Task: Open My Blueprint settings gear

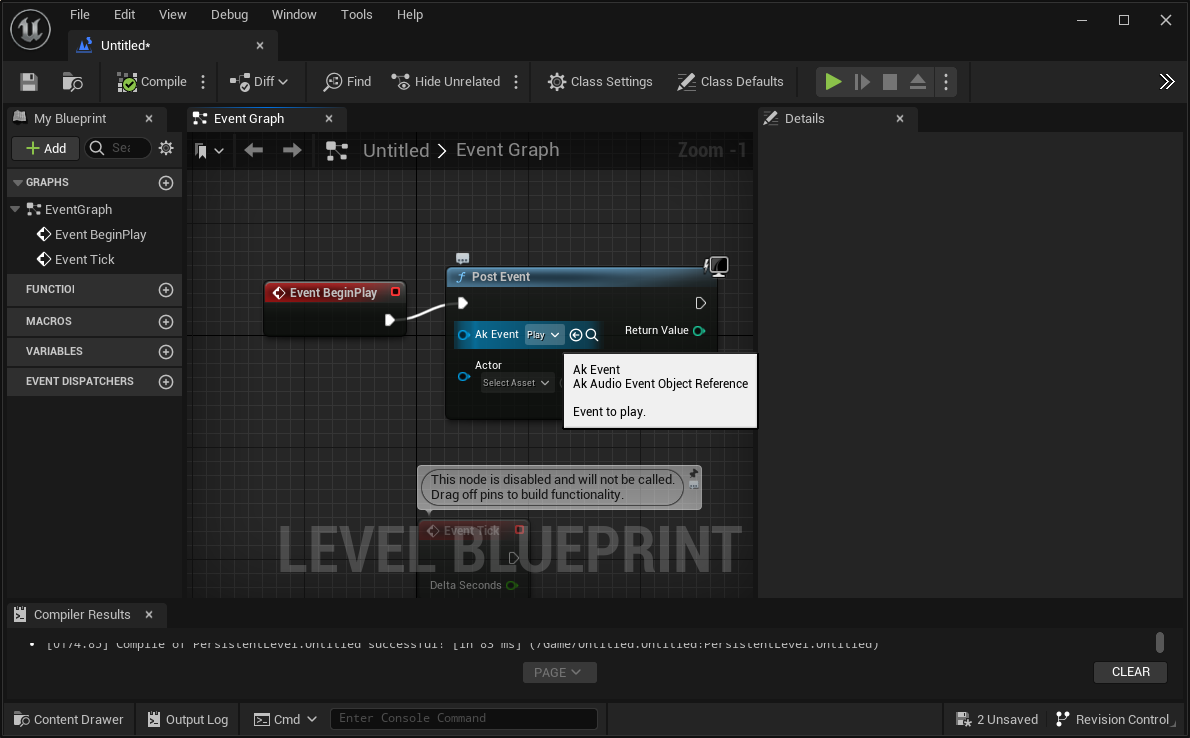Action: [x=166, y=148]
